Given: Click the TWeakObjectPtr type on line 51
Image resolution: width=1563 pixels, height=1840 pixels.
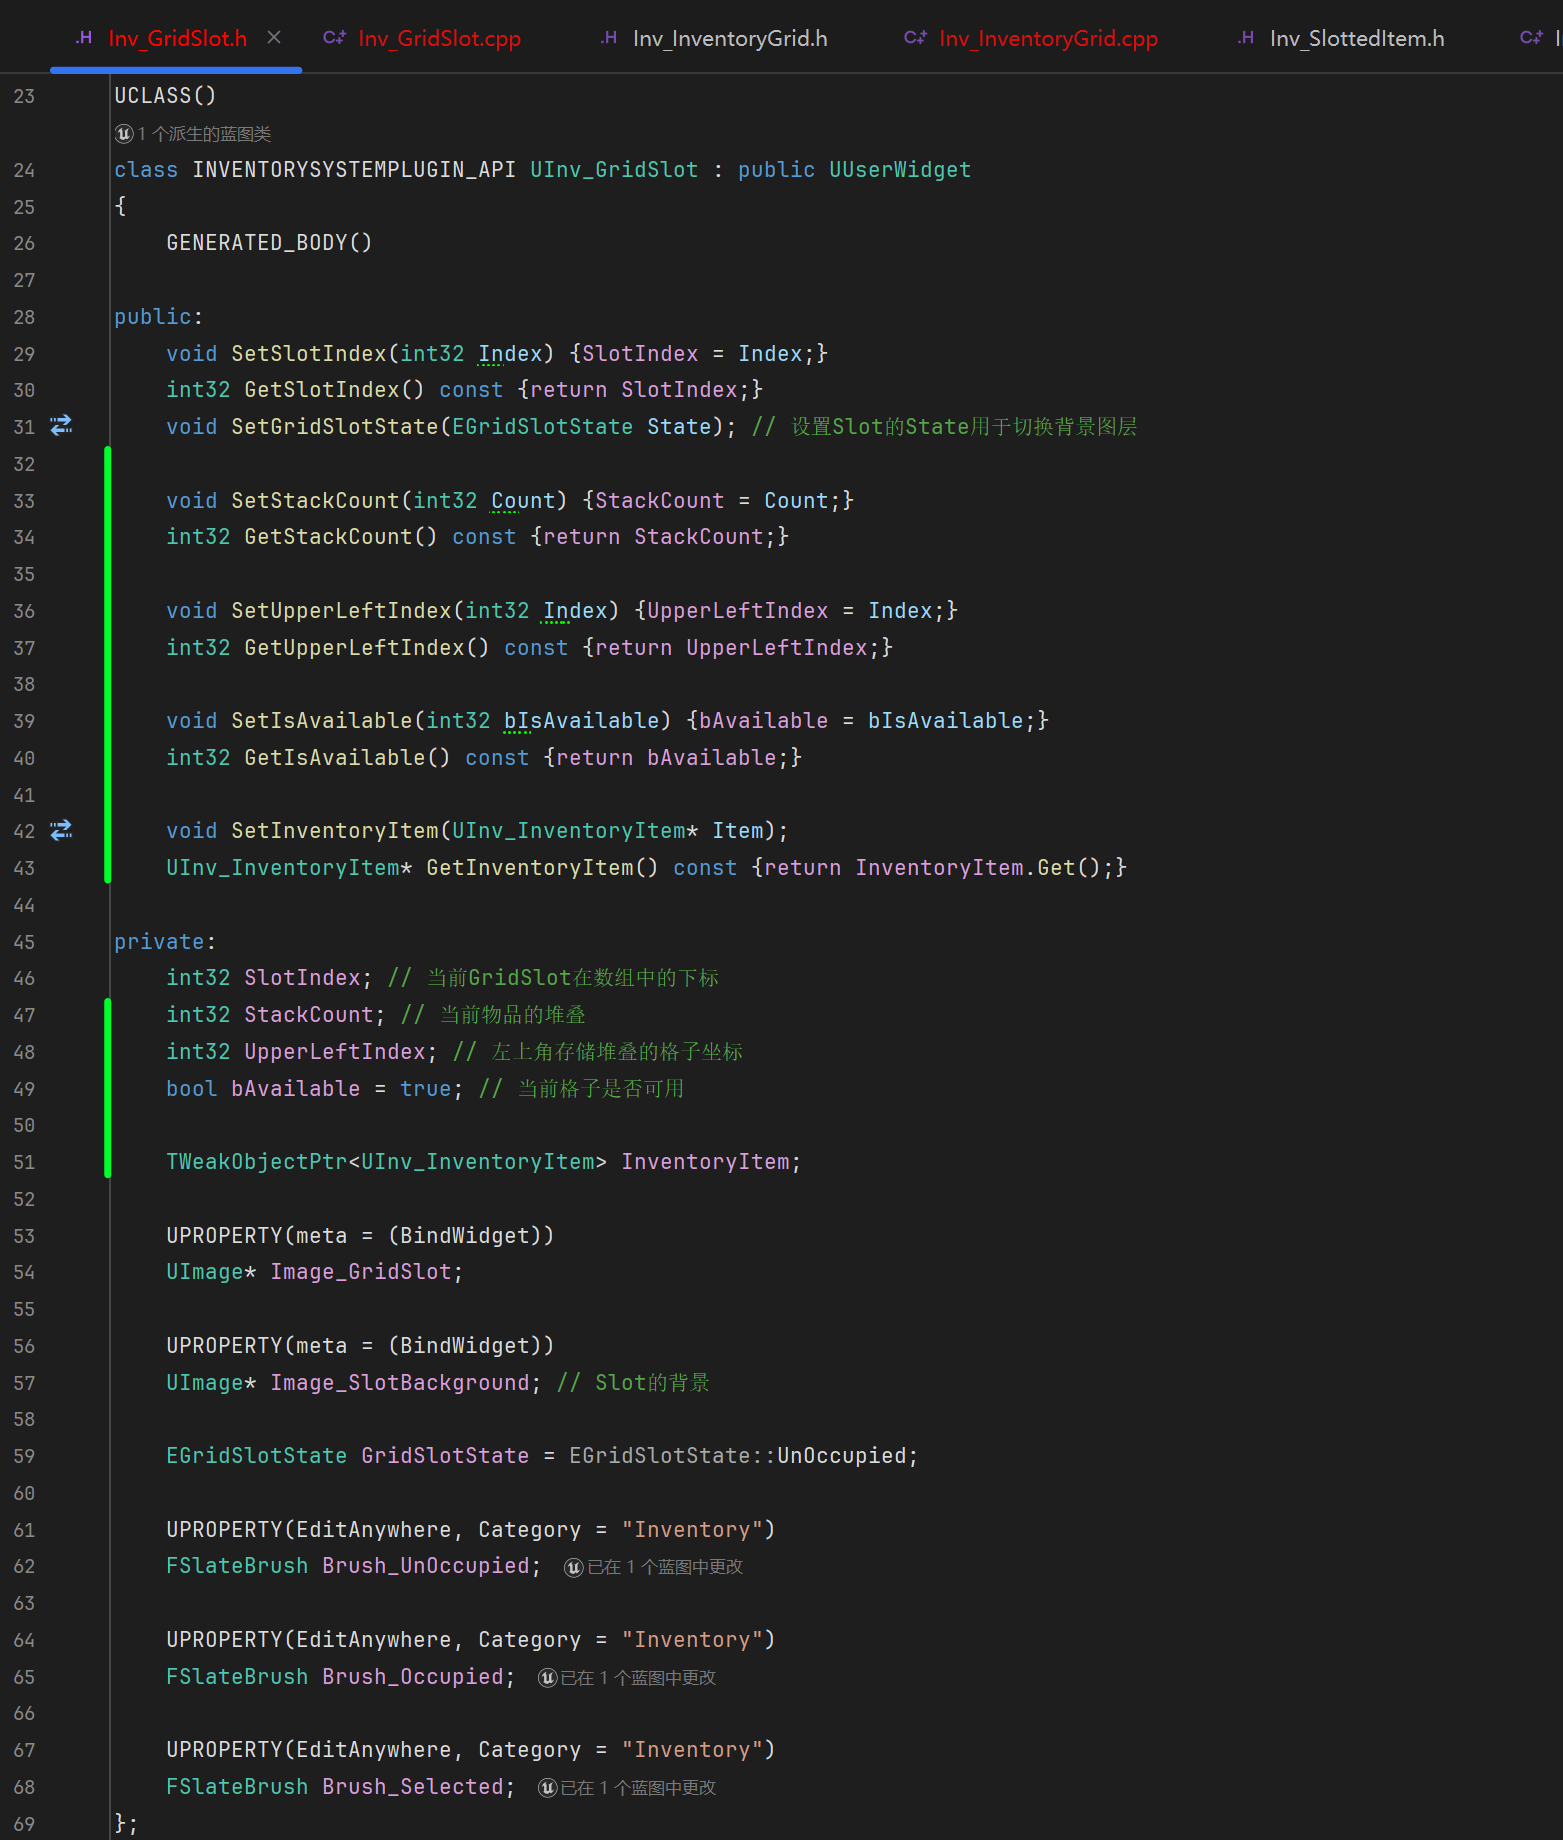Looking at the screenshot, I should click(x=257, y=1162).
